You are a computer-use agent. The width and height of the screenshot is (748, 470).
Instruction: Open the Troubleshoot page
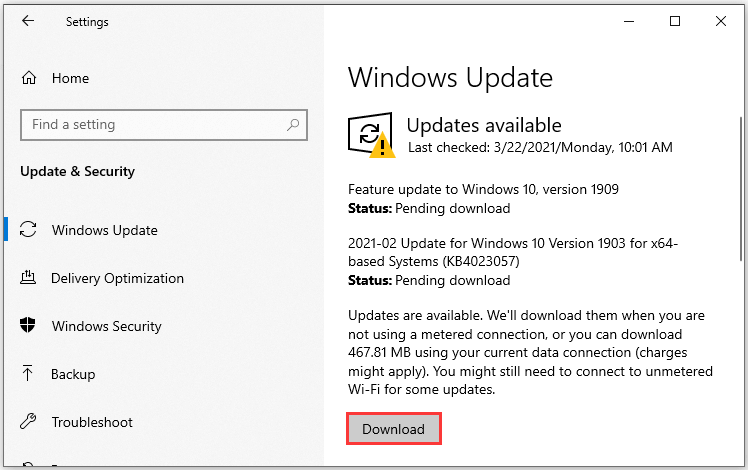[x=92, y=422]
